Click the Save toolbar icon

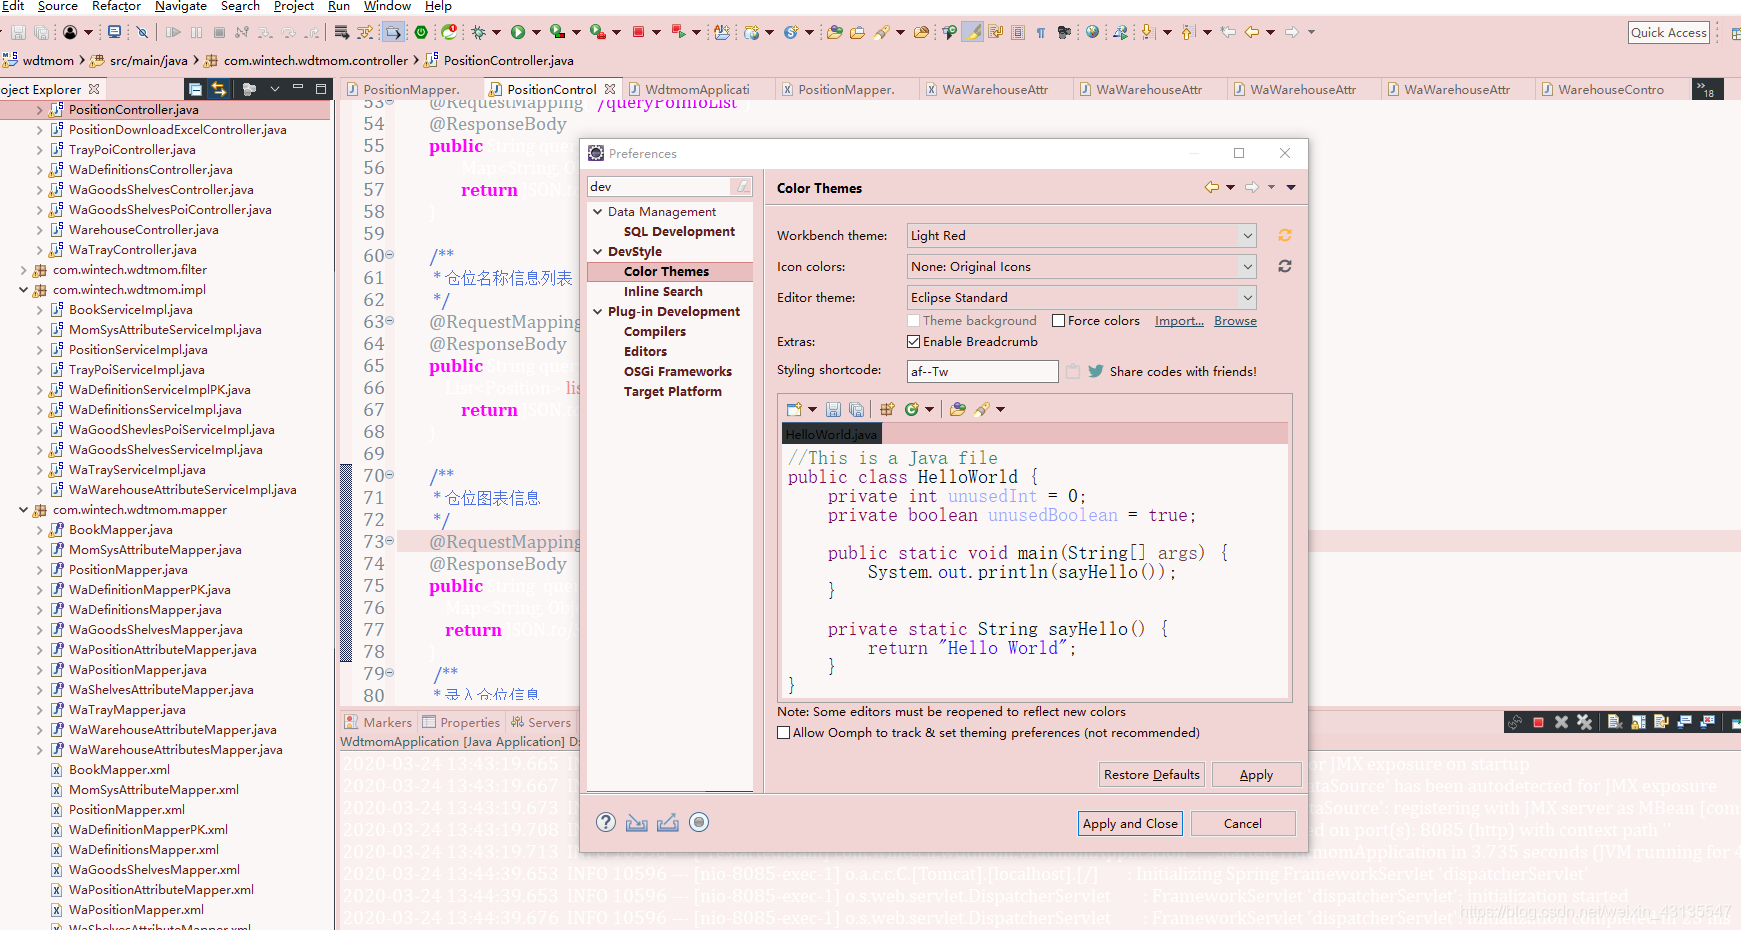tap(18, 32)
